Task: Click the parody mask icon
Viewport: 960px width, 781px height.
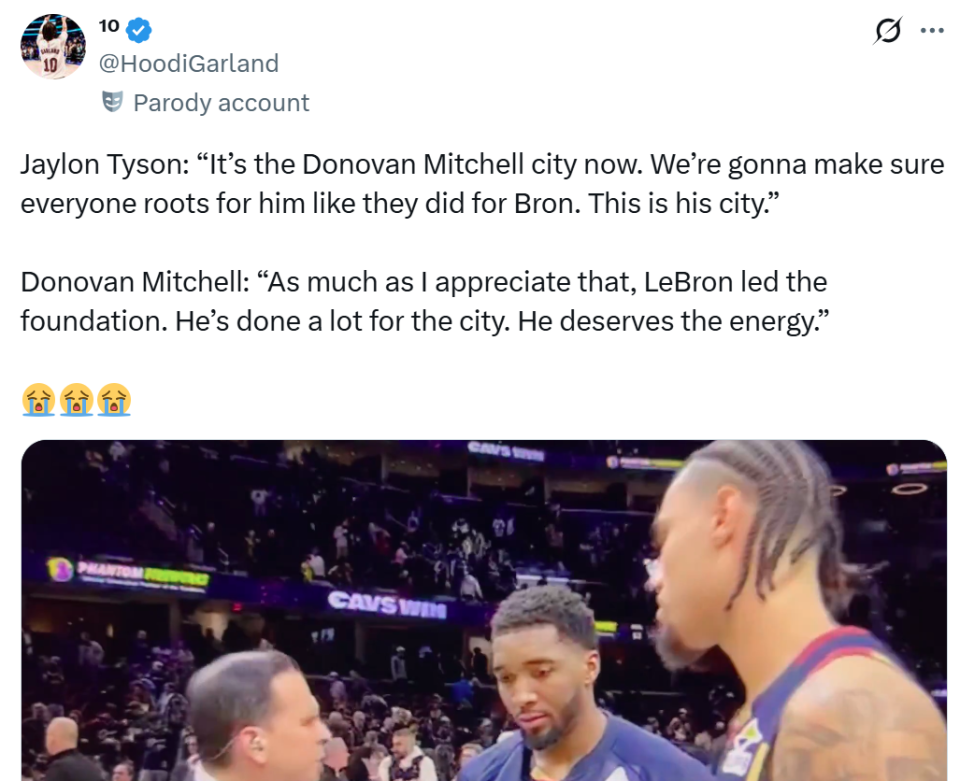Action: pyautogui.click(x=112, y=102)
